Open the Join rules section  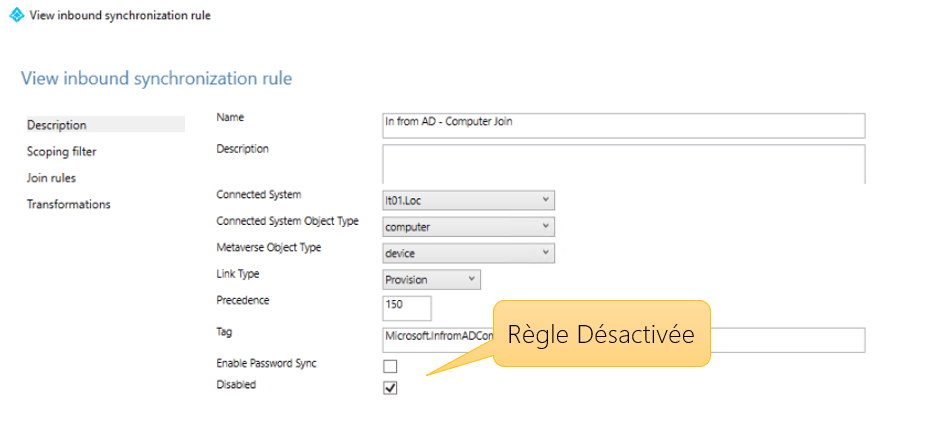(x=52, y=178)
